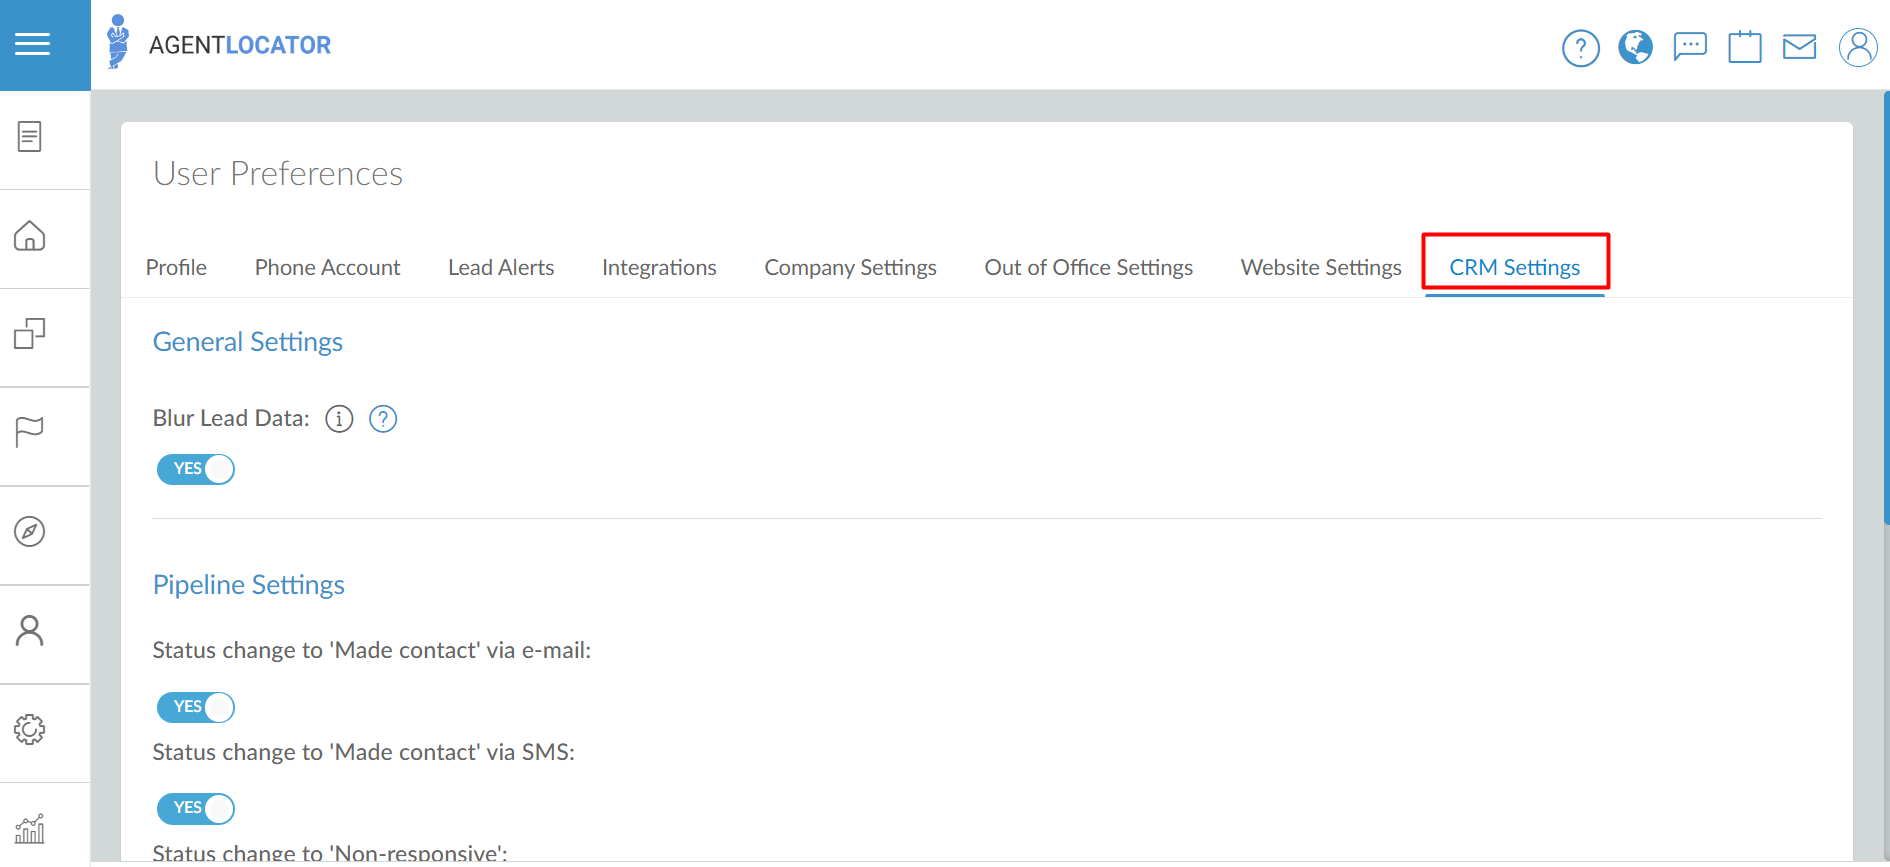Viewport: 1890px width, 867px height.
Task: Toggle 'Made contact' via e-mail switch
Action: point(196,707)
